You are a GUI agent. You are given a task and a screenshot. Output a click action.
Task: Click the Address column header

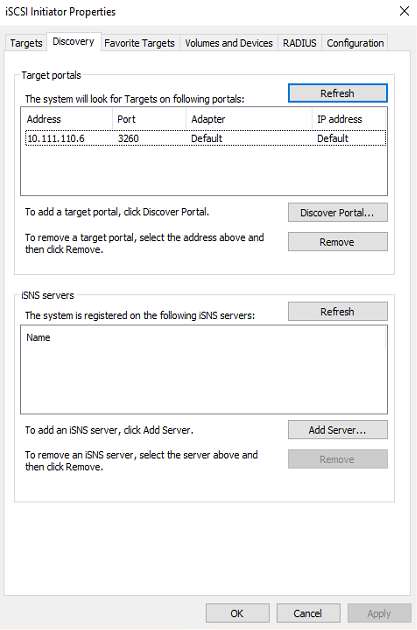coord(67,119)
